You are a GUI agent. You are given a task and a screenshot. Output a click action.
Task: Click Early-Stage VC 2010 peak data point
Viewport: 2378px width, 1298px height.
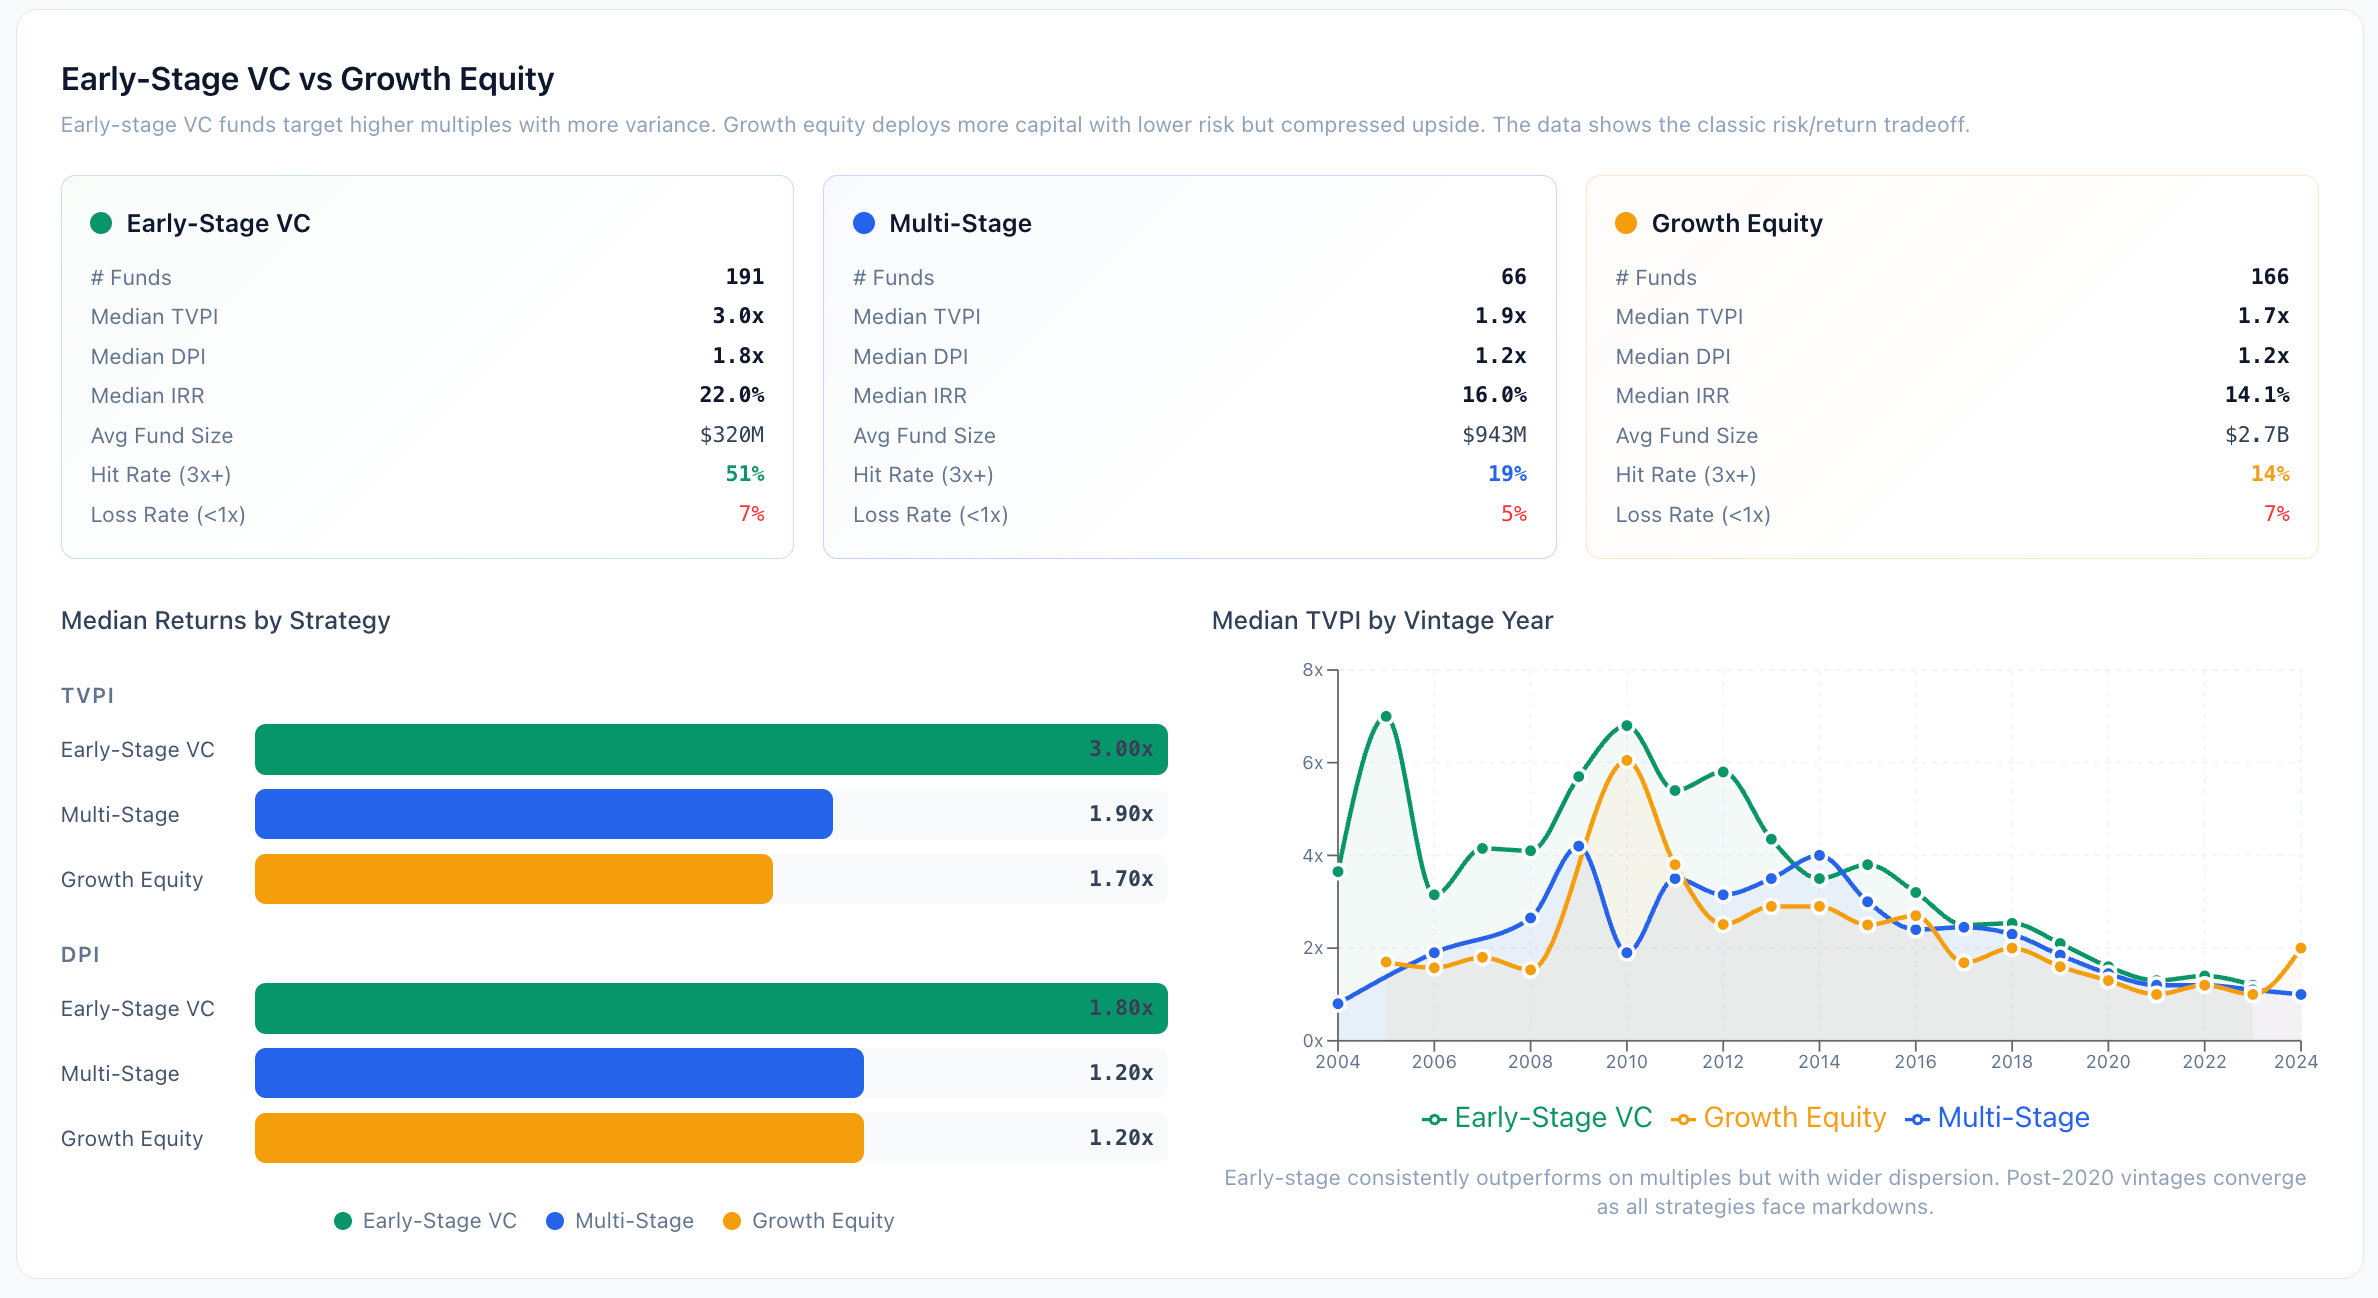click(x=1627, y=726)
